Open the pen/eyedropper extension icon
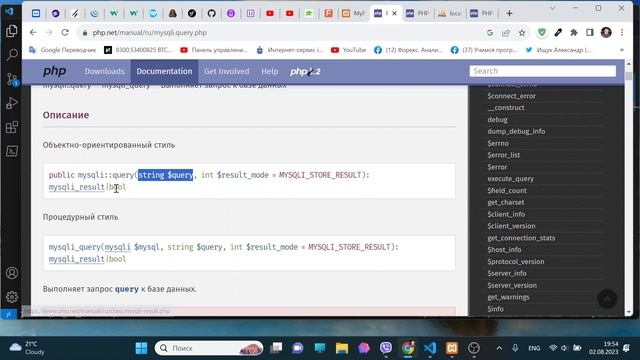This screenshot has height=360, width=640. point(558,33)
